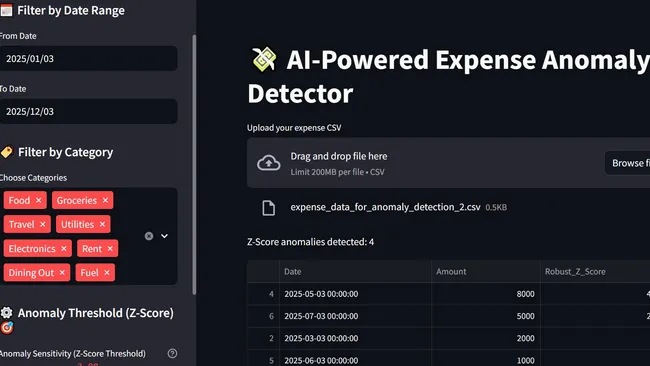Click the Filter by Category tag icon
Viewport: 650px width, 366px height.
pos(7,152)
